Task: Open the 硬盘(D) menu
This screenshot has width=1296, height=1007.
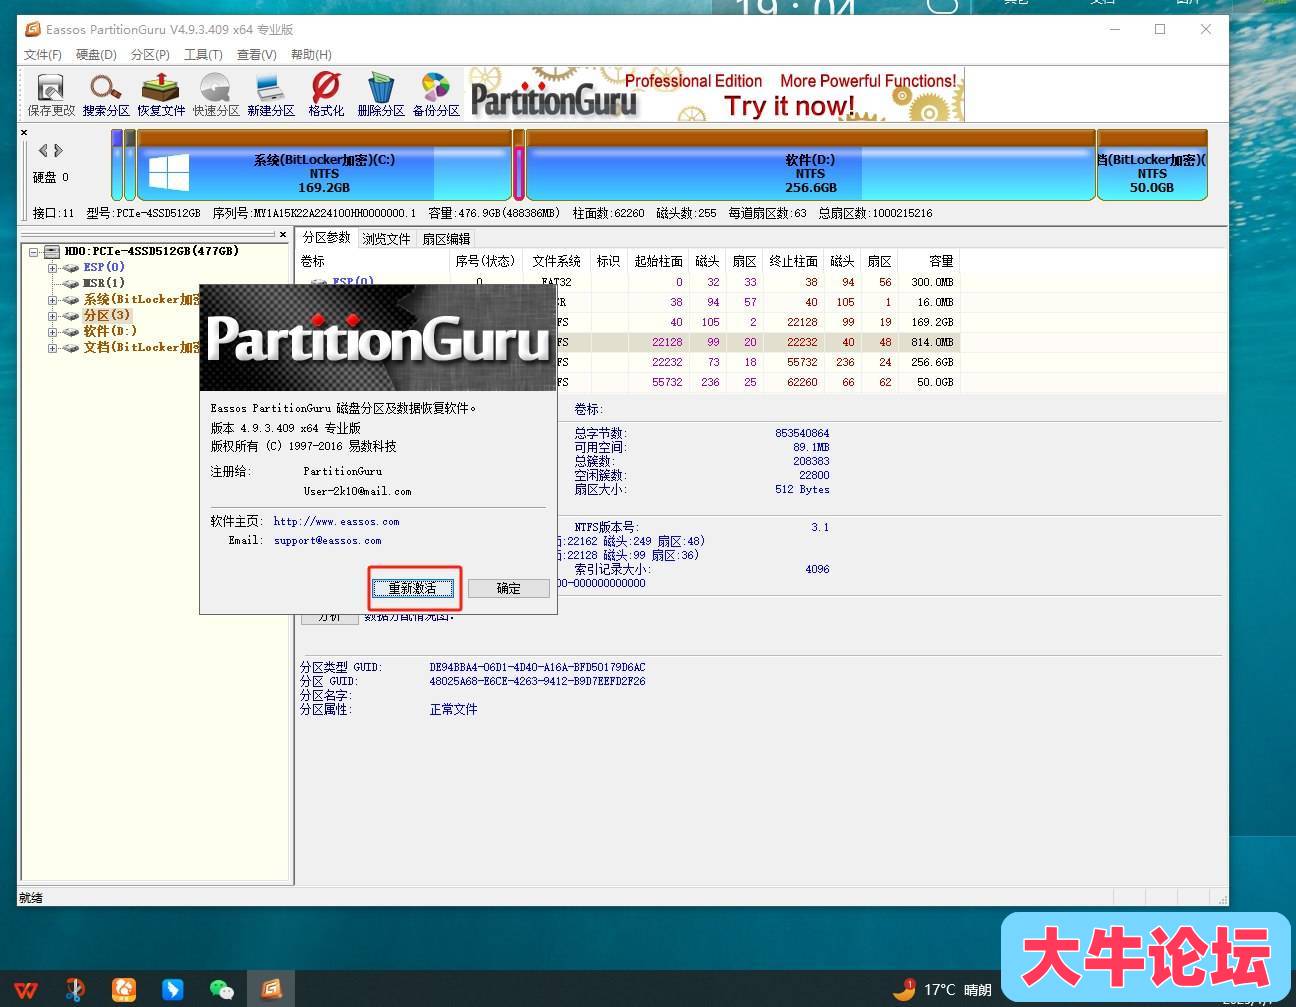Action: click(x=96, y=55)
